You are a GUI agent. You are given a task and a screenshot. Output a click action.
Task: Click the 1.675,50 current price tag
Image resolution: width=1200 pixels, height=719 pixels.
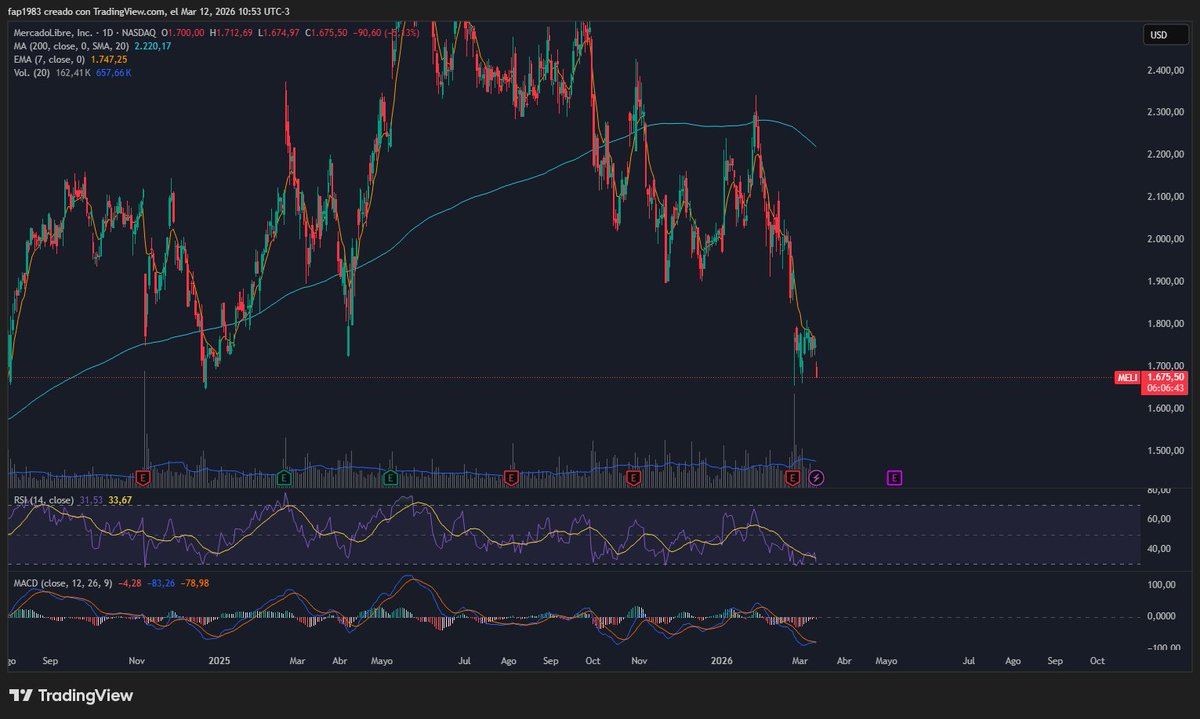click(x=1164, y=376)
